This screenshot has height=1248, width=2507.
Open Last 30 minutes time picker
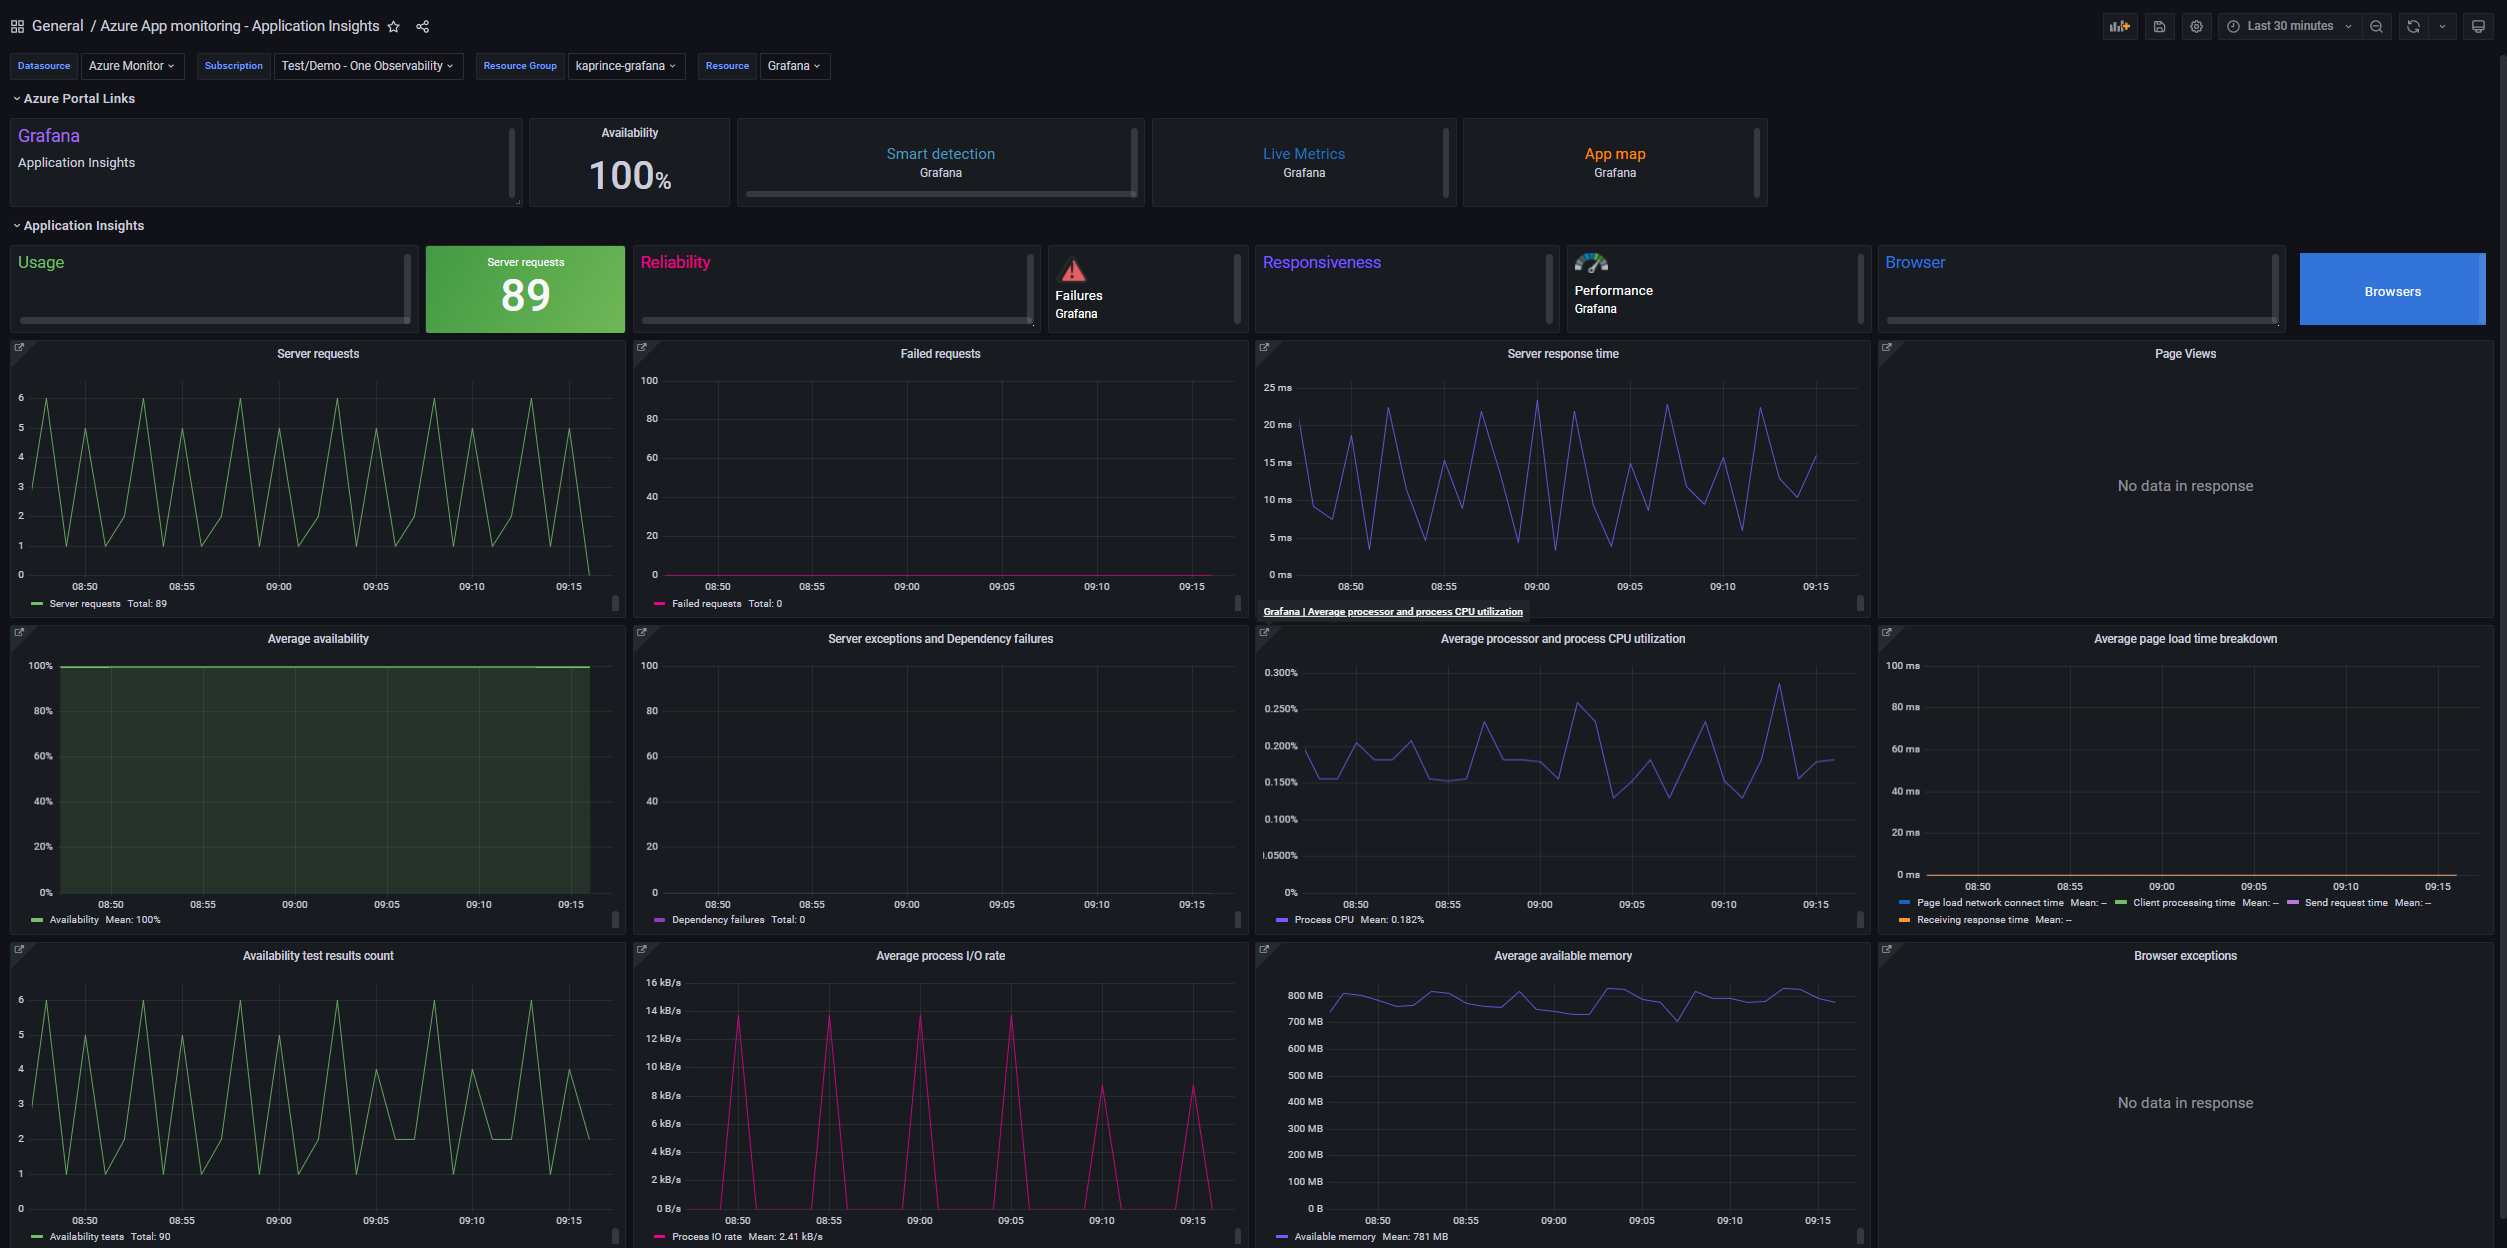pyautogui.click(x=2289, y=27)
